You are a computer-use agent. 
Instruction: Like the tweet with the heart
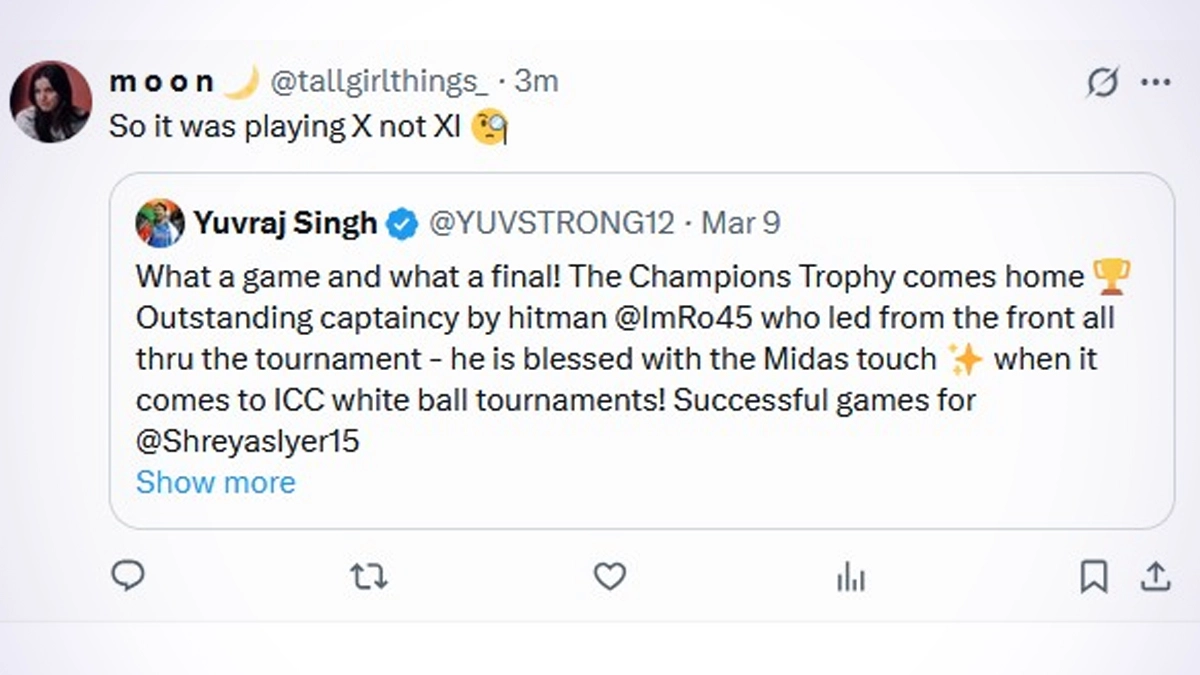click(x=609, y=576)
